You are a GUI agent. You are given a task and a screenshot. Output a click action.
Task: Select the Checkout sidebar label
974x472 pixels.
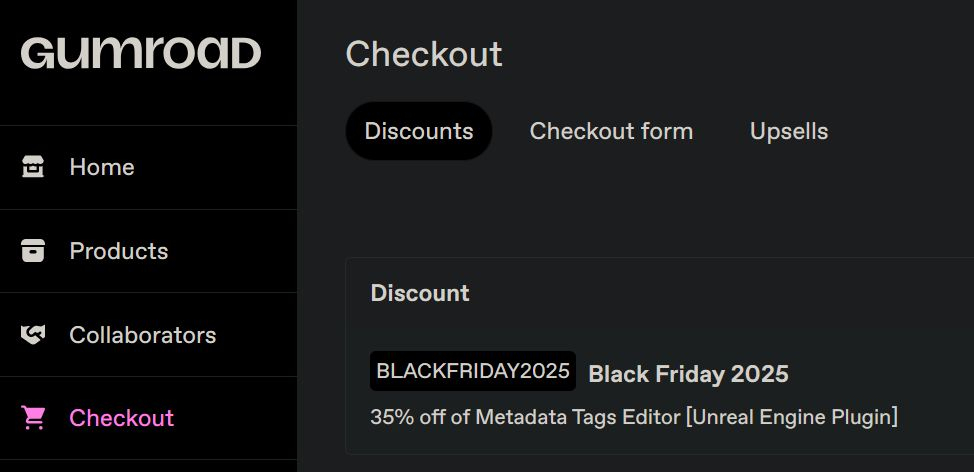(x=121, y=418)
